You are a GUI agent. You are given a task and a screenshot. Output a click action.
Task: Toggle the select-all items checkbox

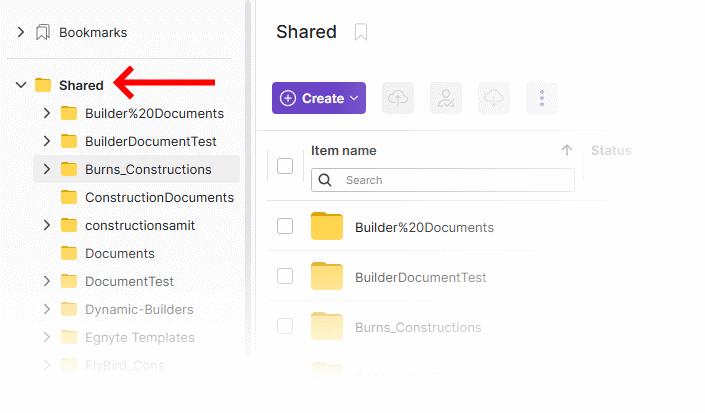point(285,166)
